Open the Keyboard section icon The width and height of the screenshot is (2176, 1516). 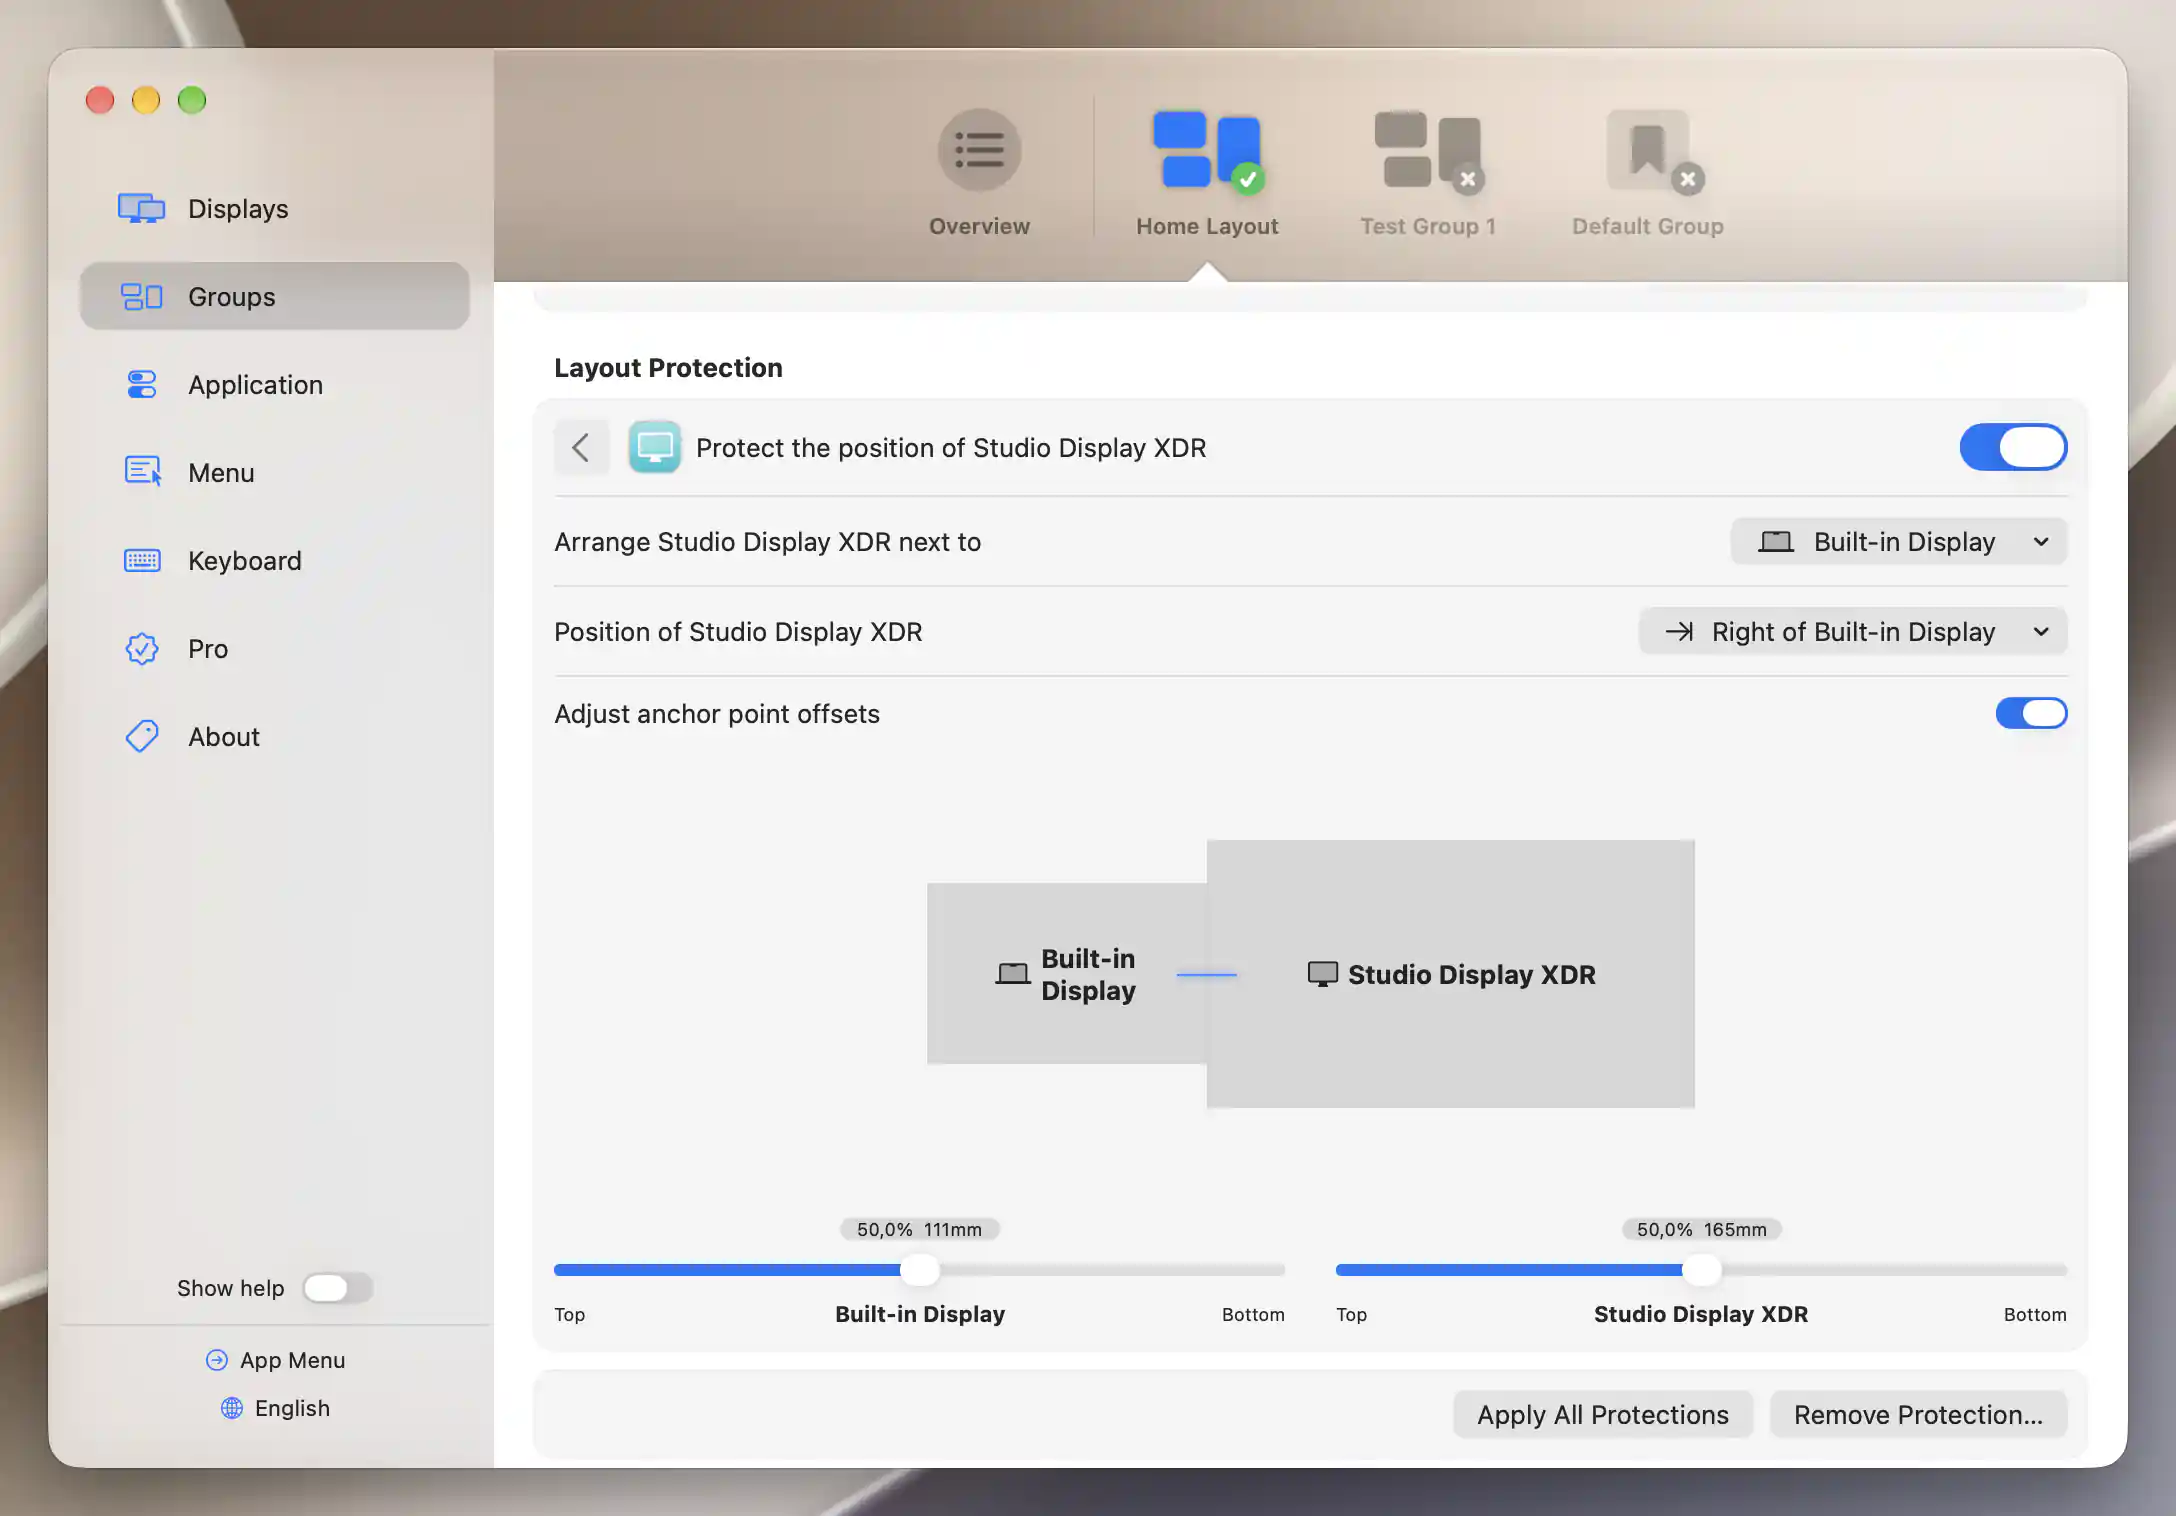click(141, 561)
